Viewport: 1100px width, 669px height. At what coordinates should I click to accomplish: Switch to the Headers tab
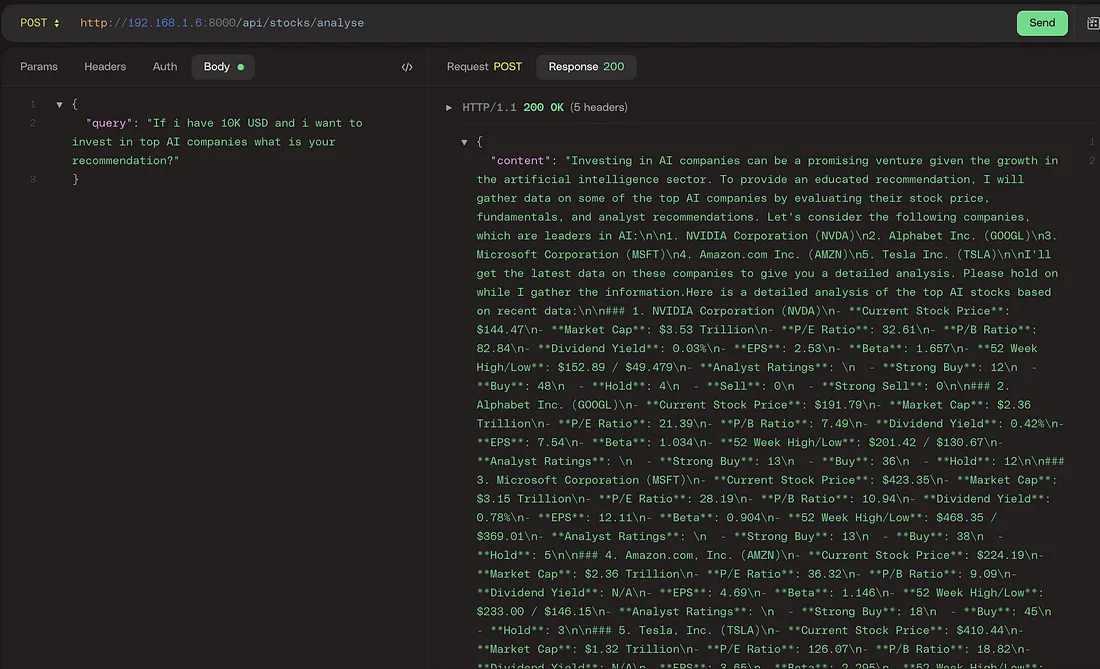click(105, 67)
